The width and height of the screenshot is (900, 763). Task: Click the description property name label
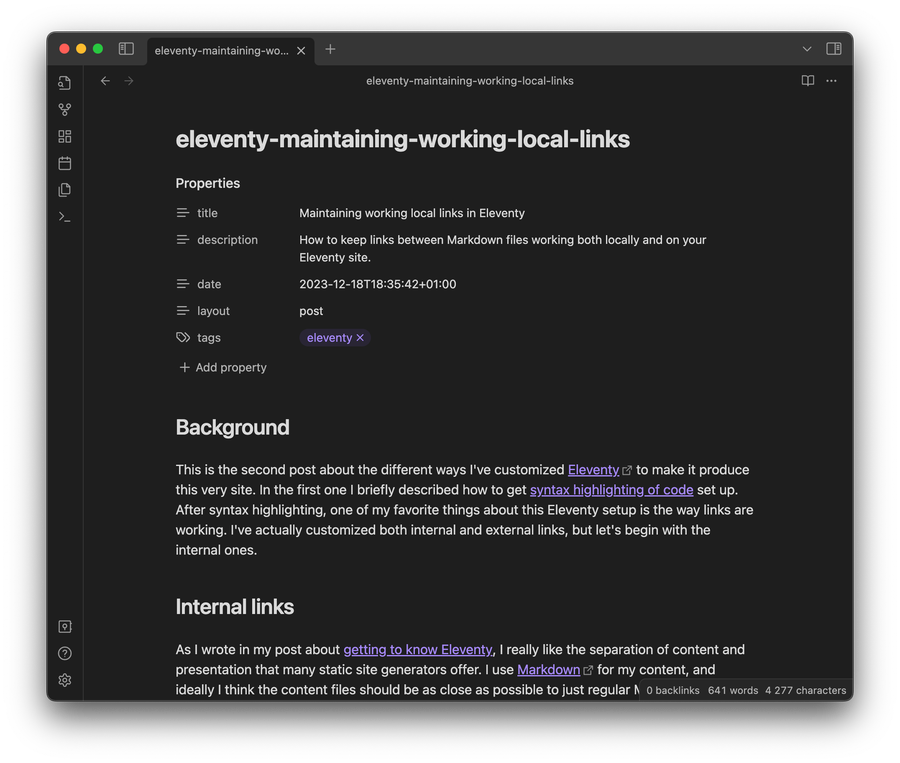point(227,240)
